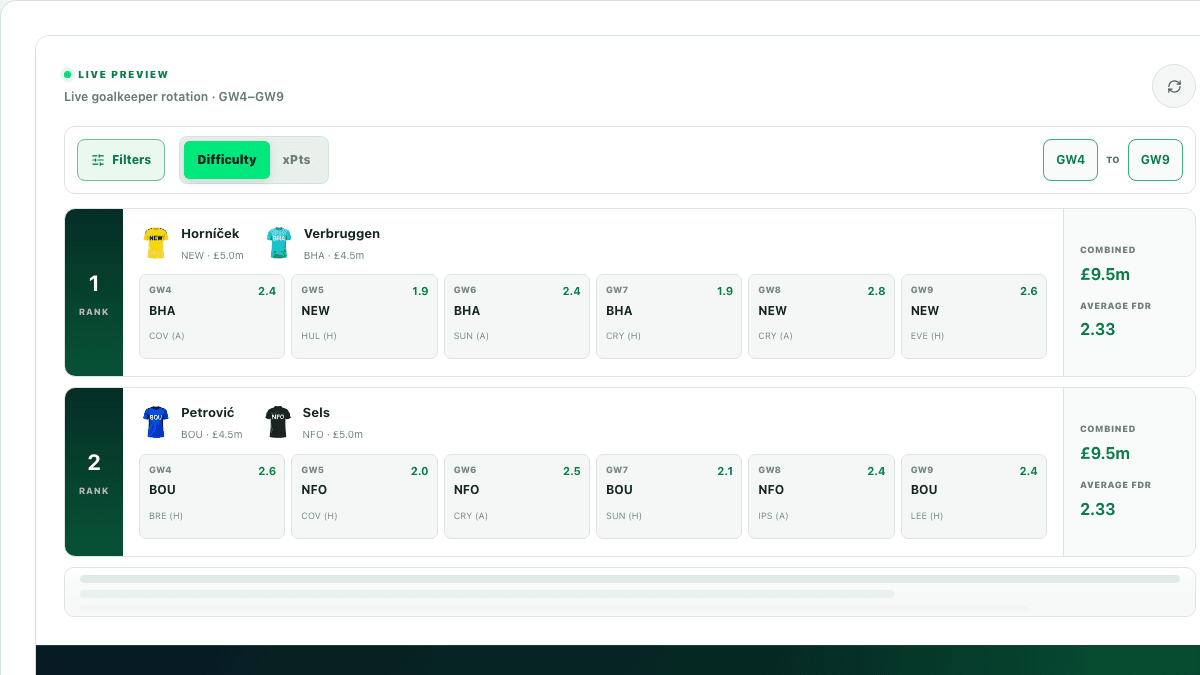This screenshot has height=675, width=1200.
Task: Click the green live status dot
Action: [x=68, y=75]
